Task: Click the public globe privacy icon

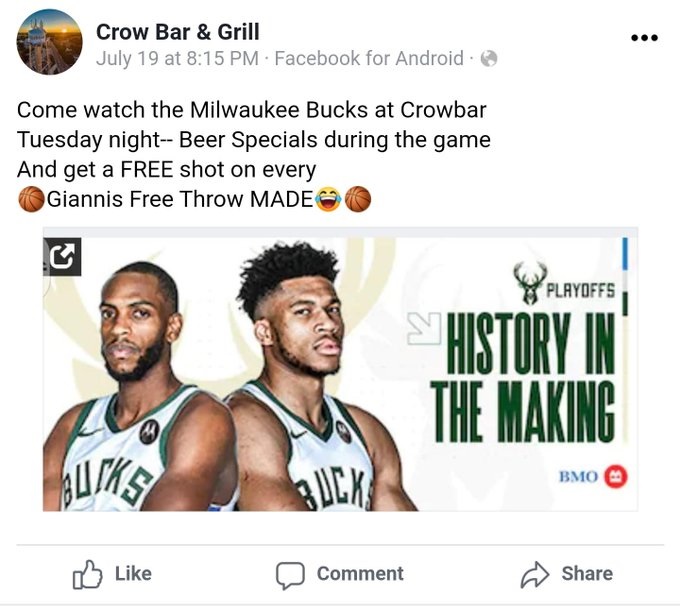Action: [489, 59]
